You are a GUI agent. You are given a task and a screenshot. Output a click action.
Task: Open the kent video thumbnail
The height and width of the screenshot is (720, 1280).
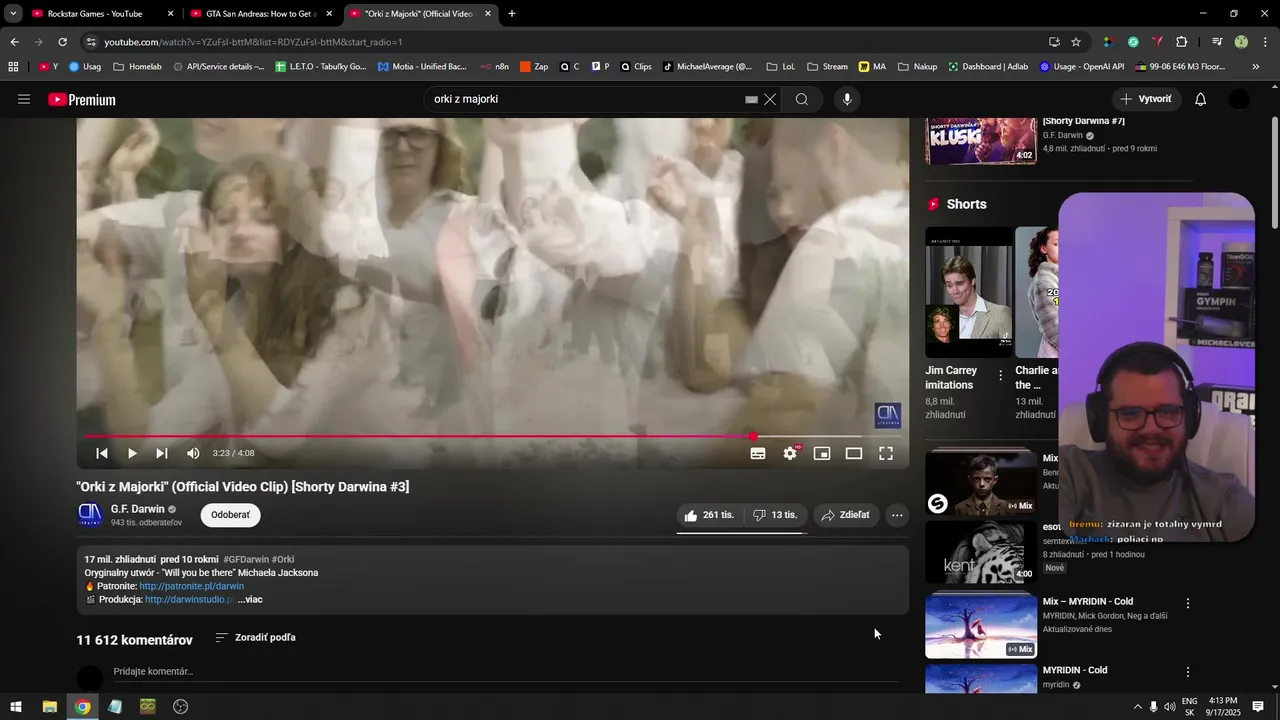pos(981,551)
